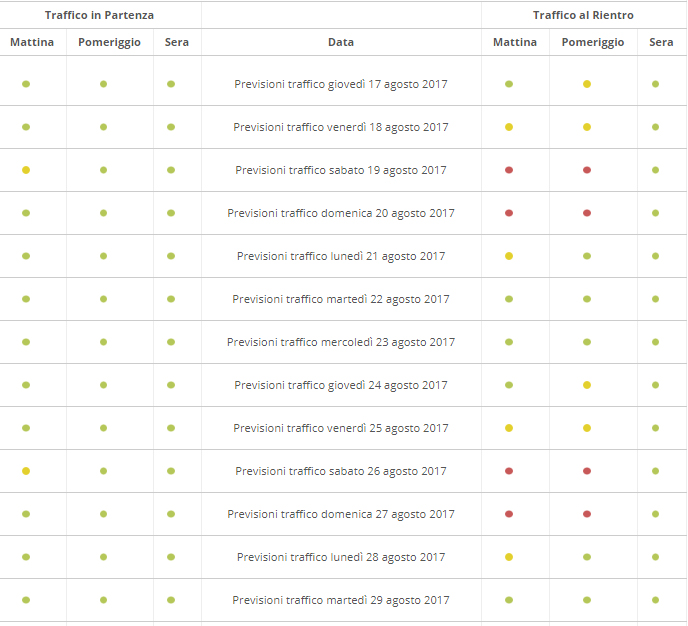Click red return-afternoon dot for domenica 27 agosto
The image size is (688, 626).
pos(587,514)
